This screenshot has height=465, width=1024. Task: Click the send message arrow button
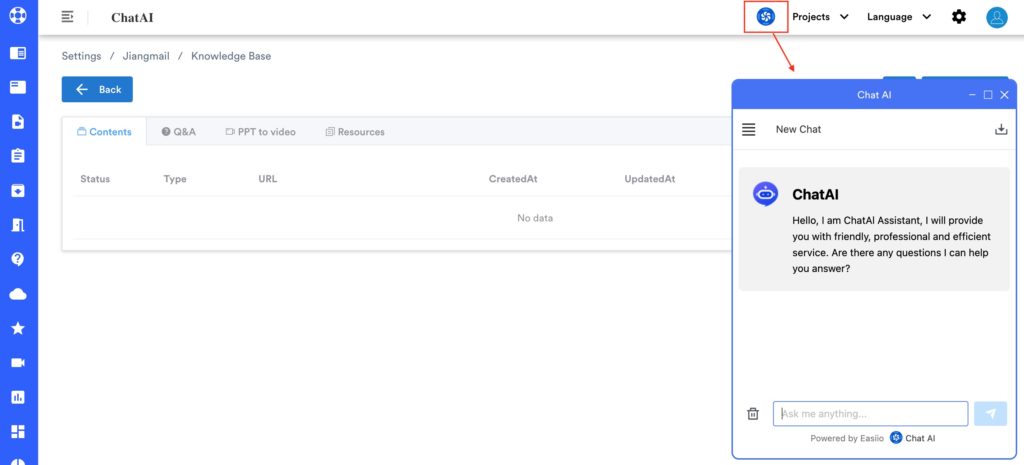(x=990, y=414)
